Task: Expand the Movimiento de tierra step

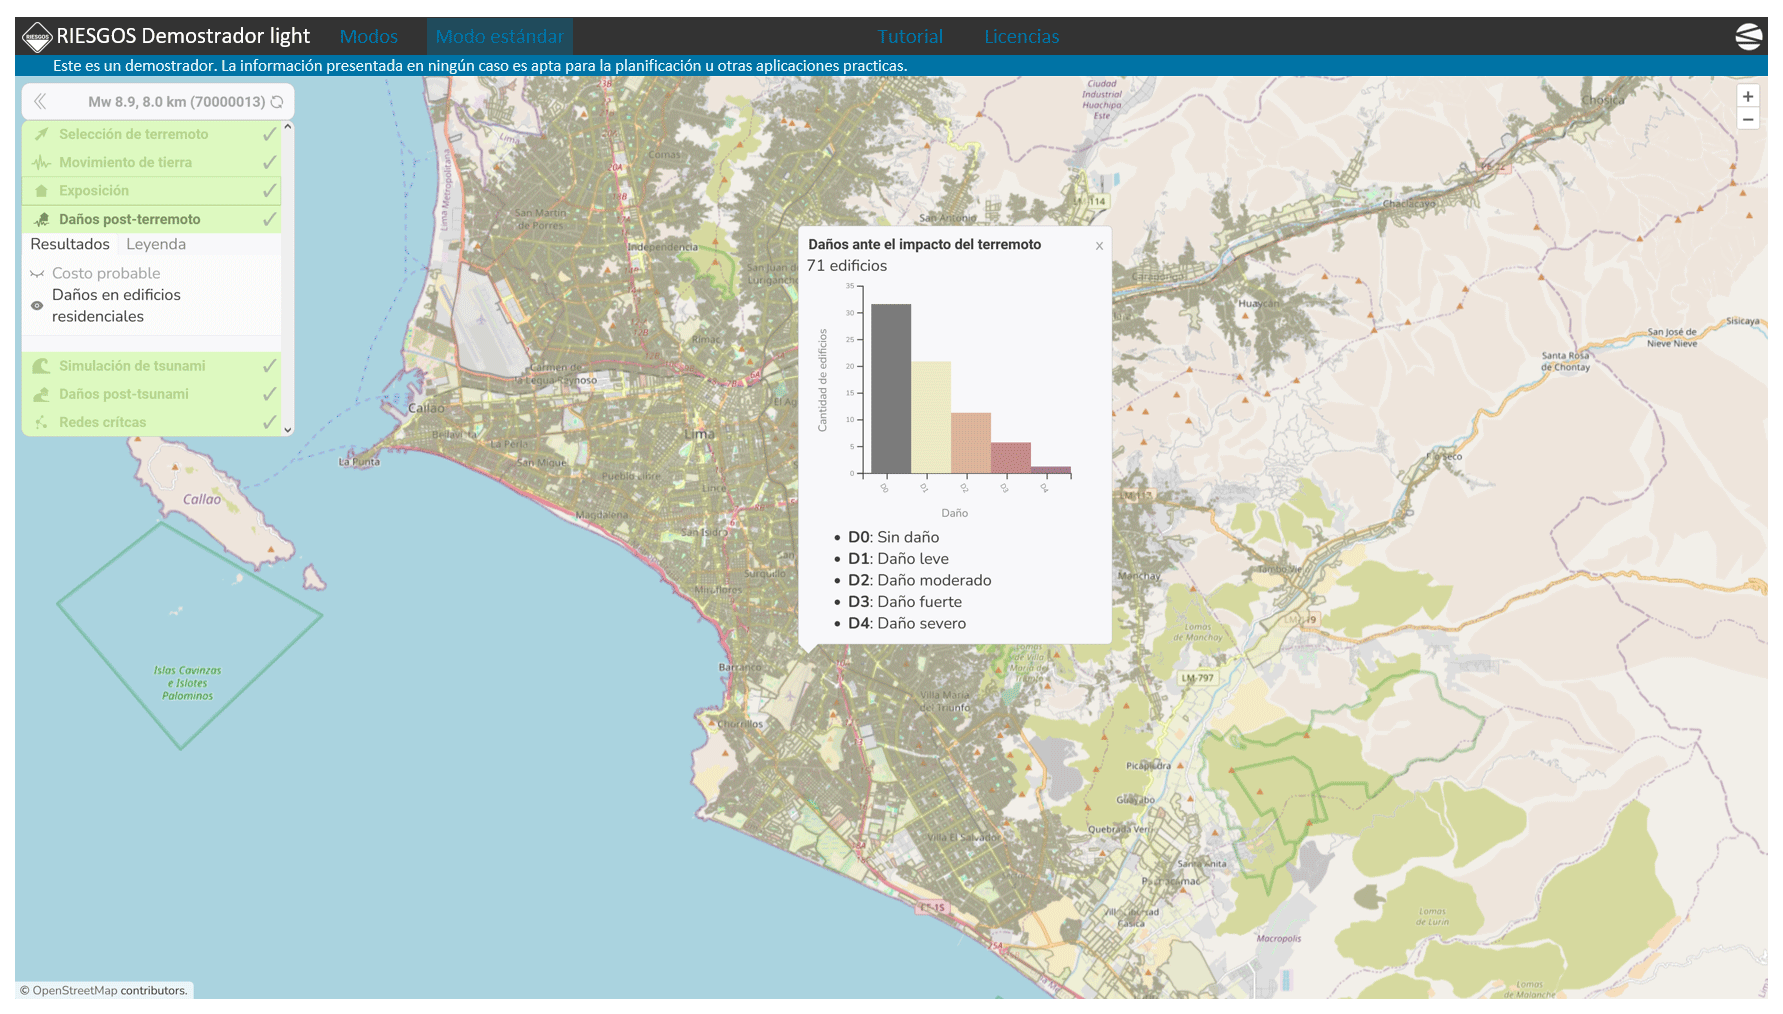Action: [x=125, y=162]
